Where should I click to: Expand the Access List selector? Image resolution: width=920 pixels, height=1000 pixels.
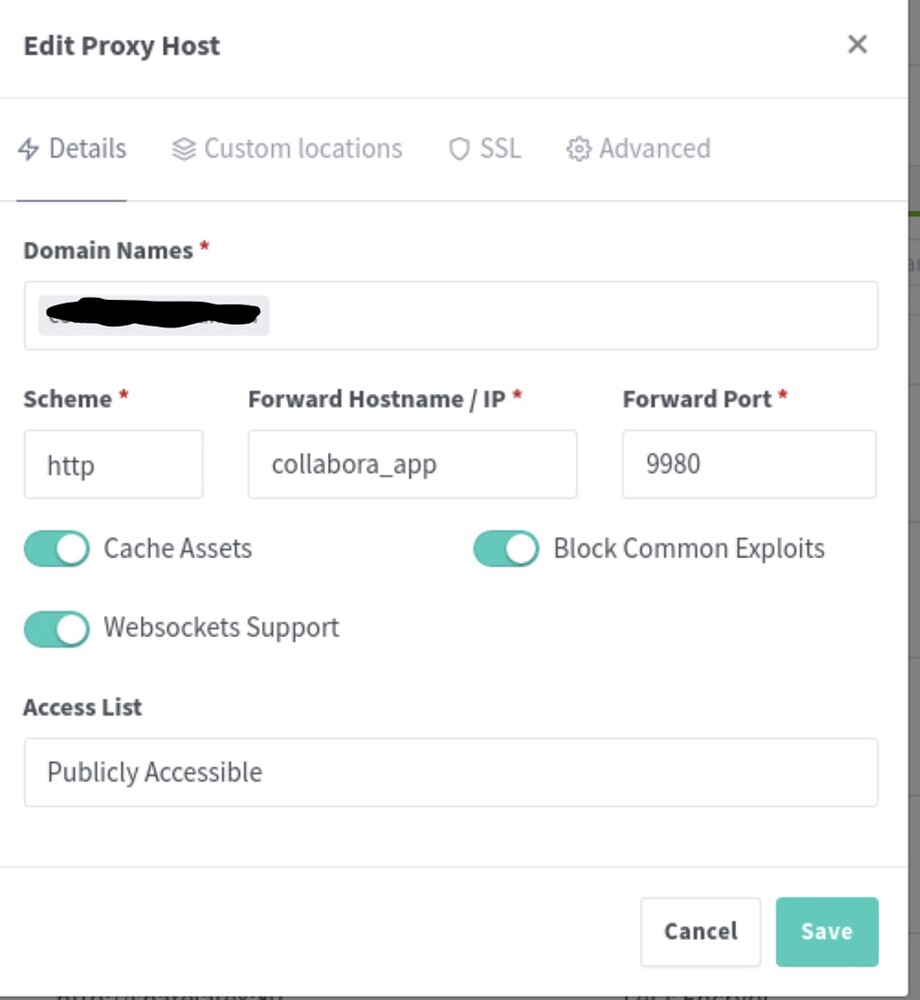[451, 772]
